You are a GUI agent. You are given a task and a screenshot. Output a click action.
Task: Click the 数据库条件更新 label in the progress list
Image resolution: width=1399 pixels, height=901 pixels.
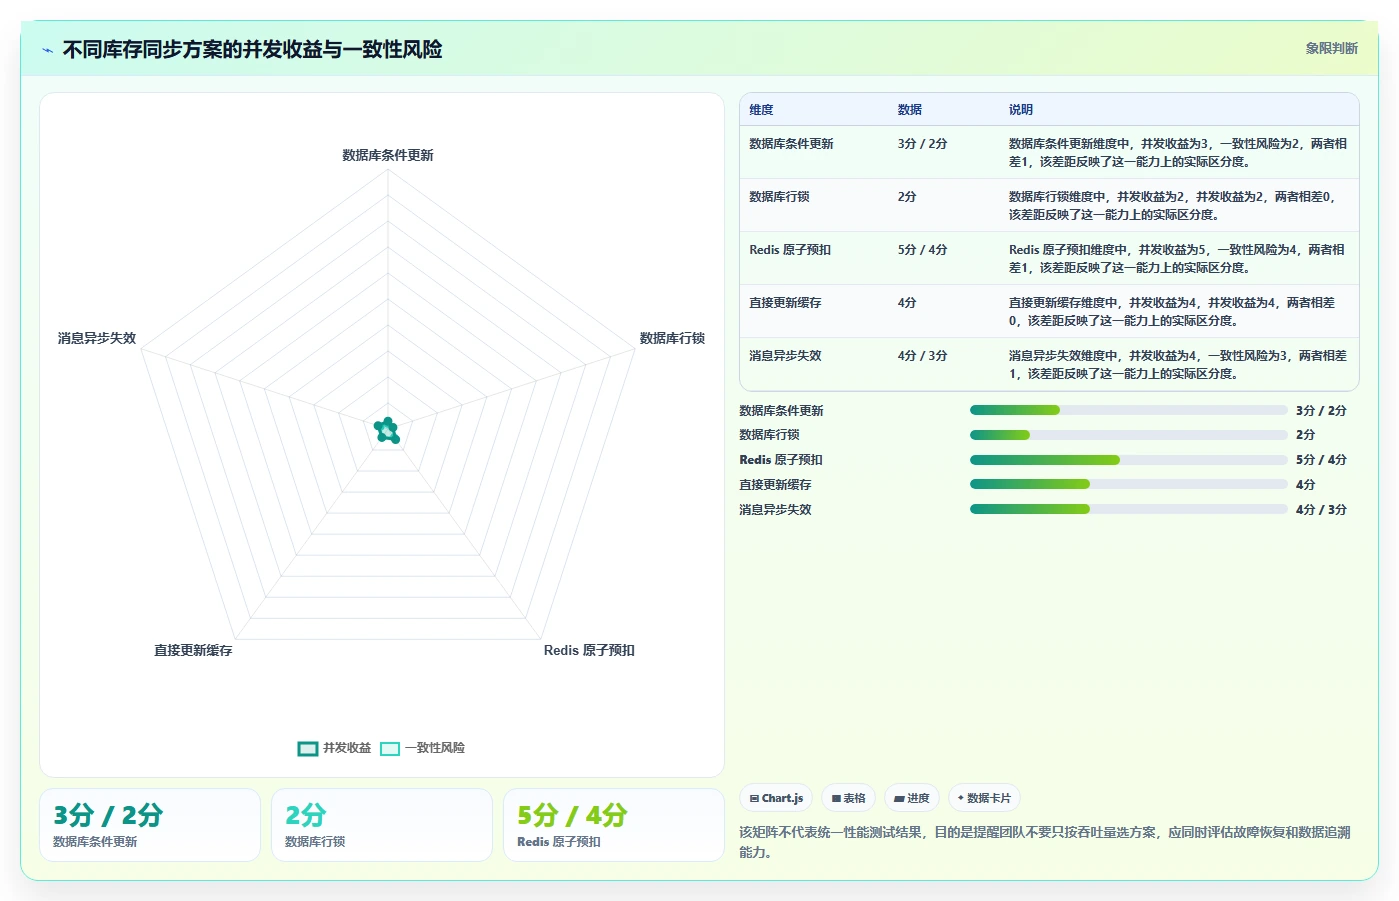[781, 411]
